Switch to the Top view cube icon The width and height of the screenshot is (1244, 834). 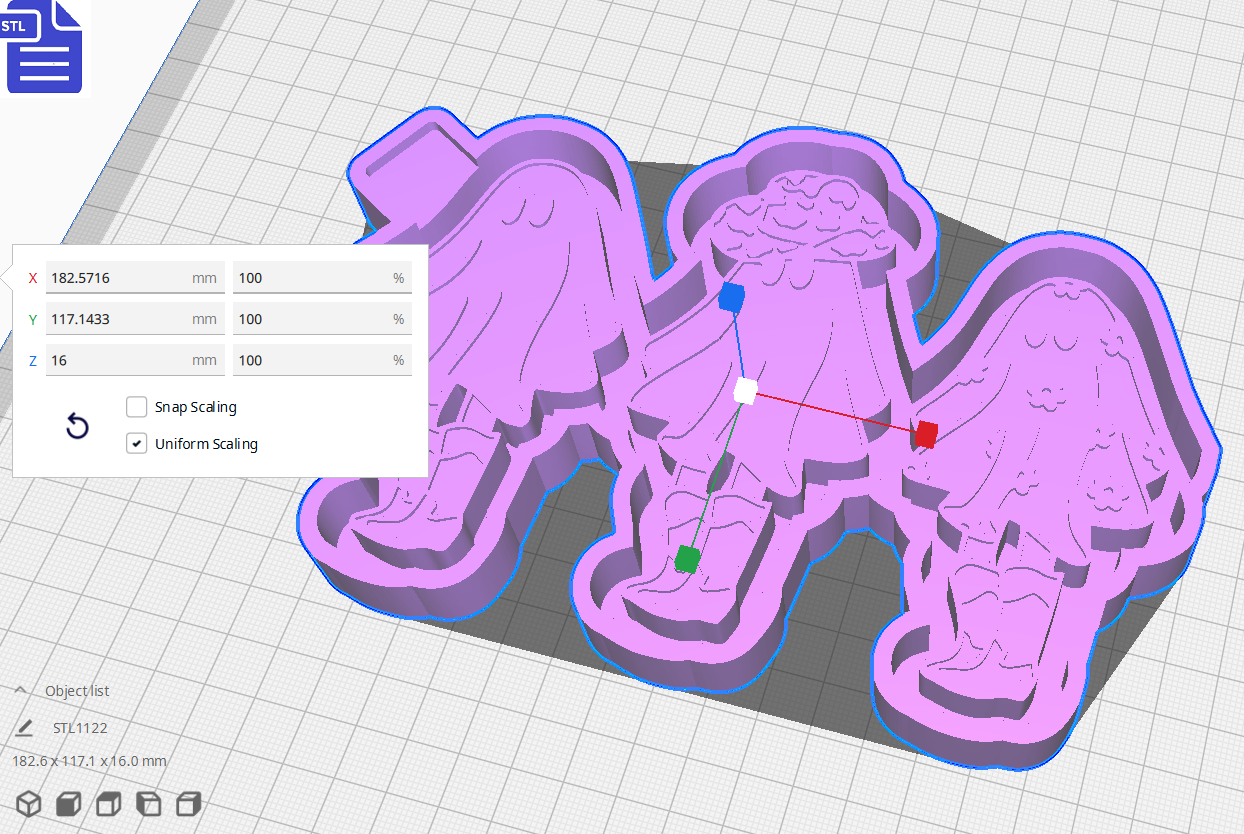point(108,803)
